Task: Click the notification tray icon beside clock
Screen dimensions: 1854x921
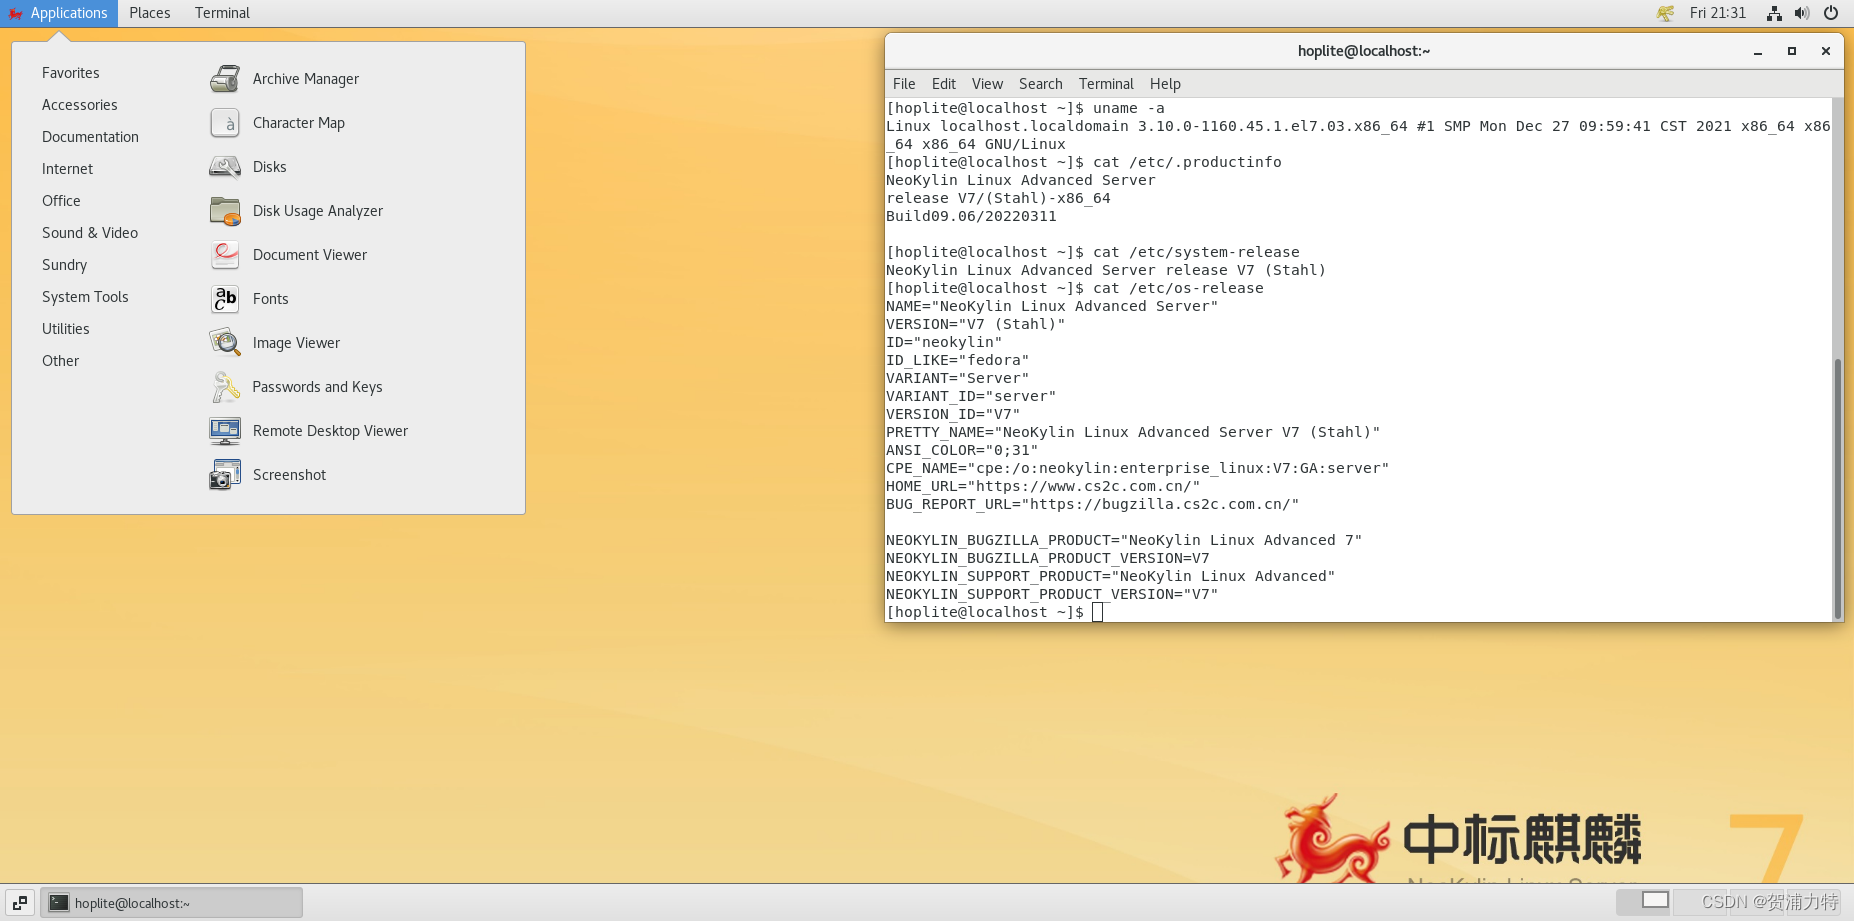Action: click(x=1665, y=13)
